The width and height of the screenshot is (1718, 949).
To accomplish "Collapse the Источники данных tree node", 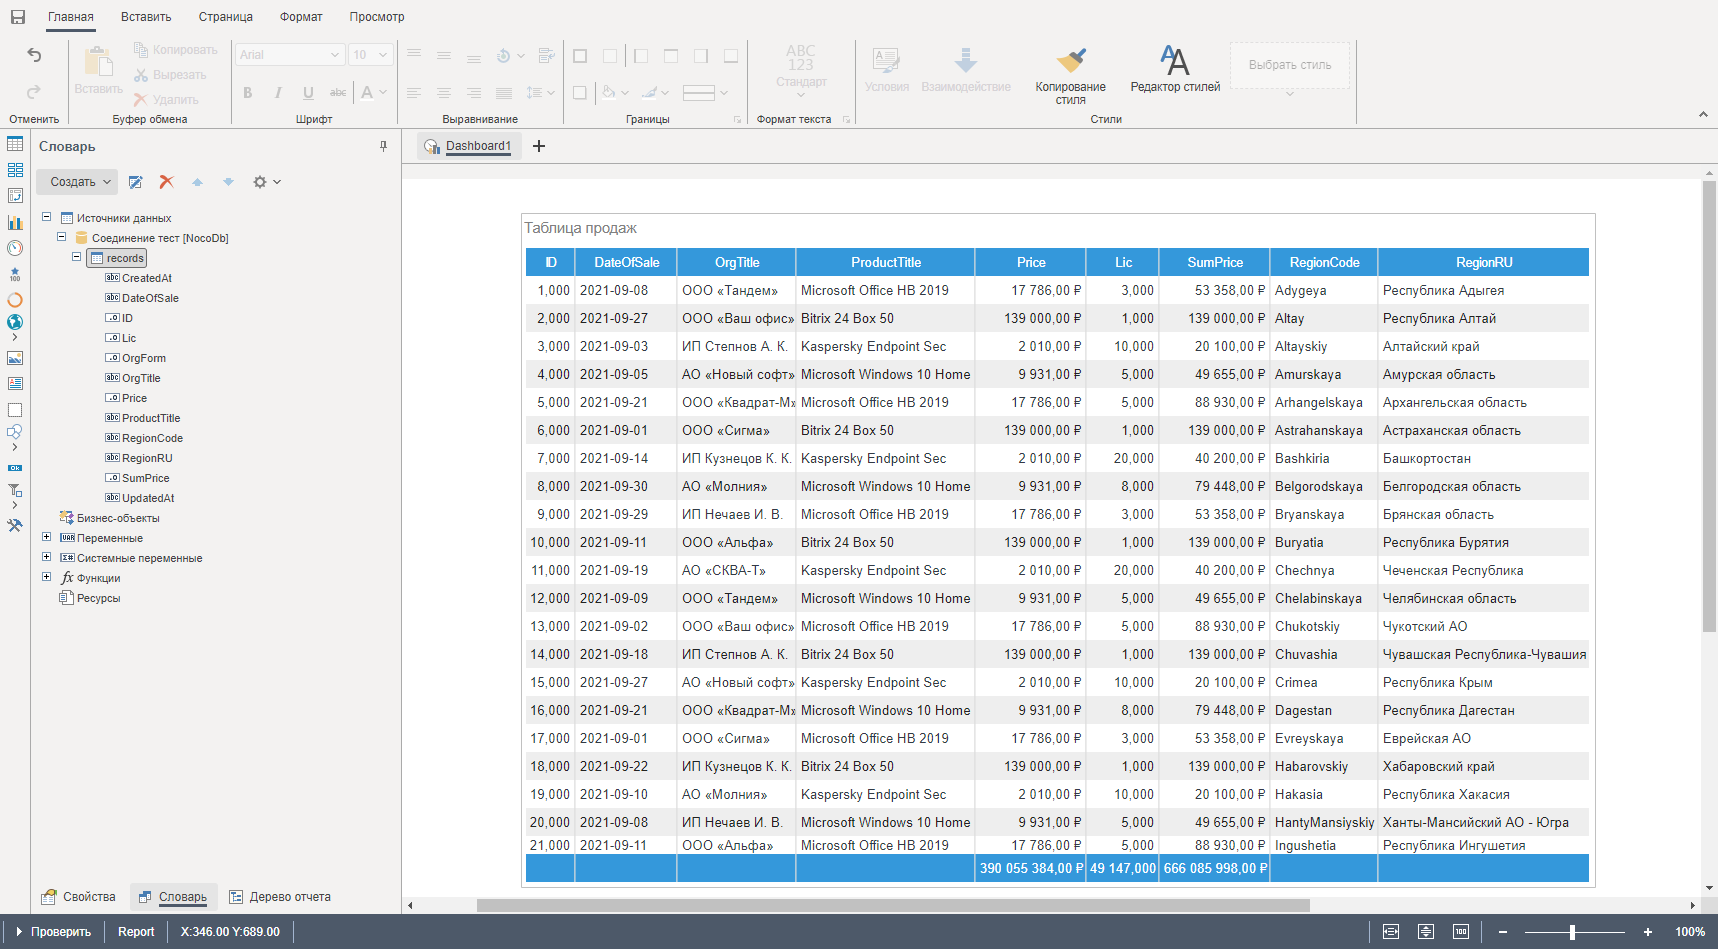I will [x=46, y=217].
